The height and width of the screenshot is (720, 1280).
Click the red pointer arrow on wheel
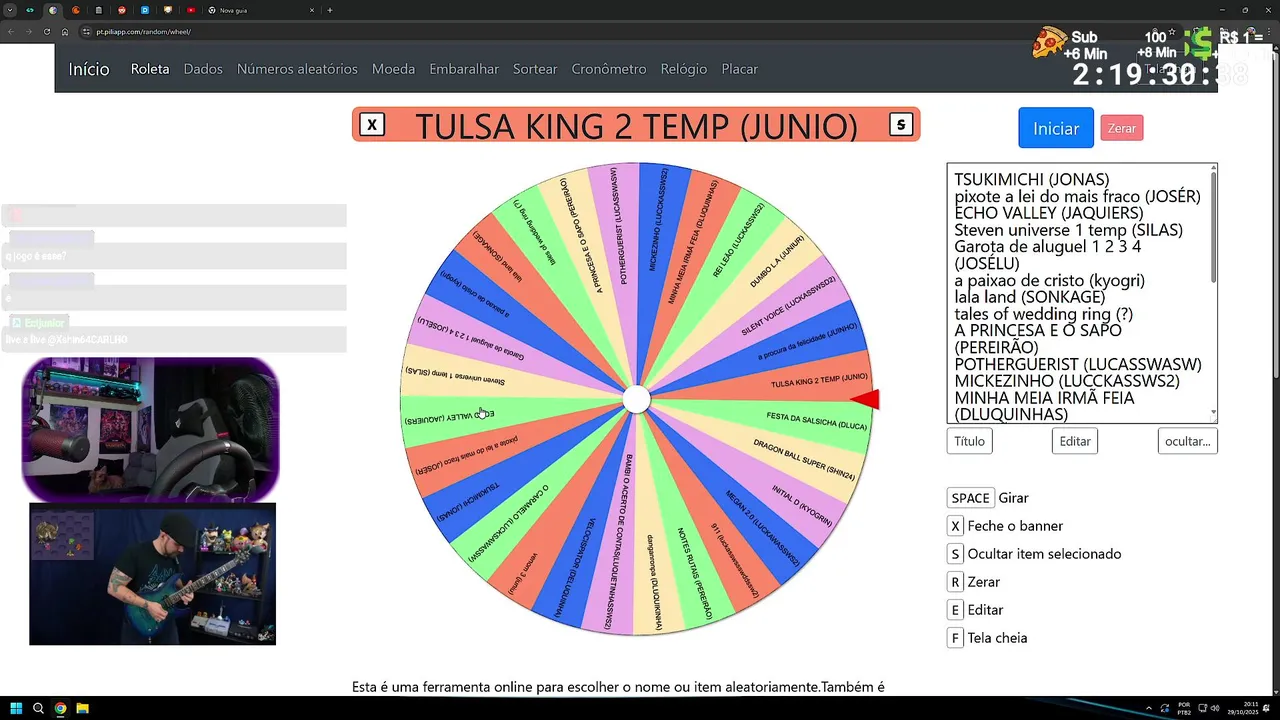pos(865,400)
